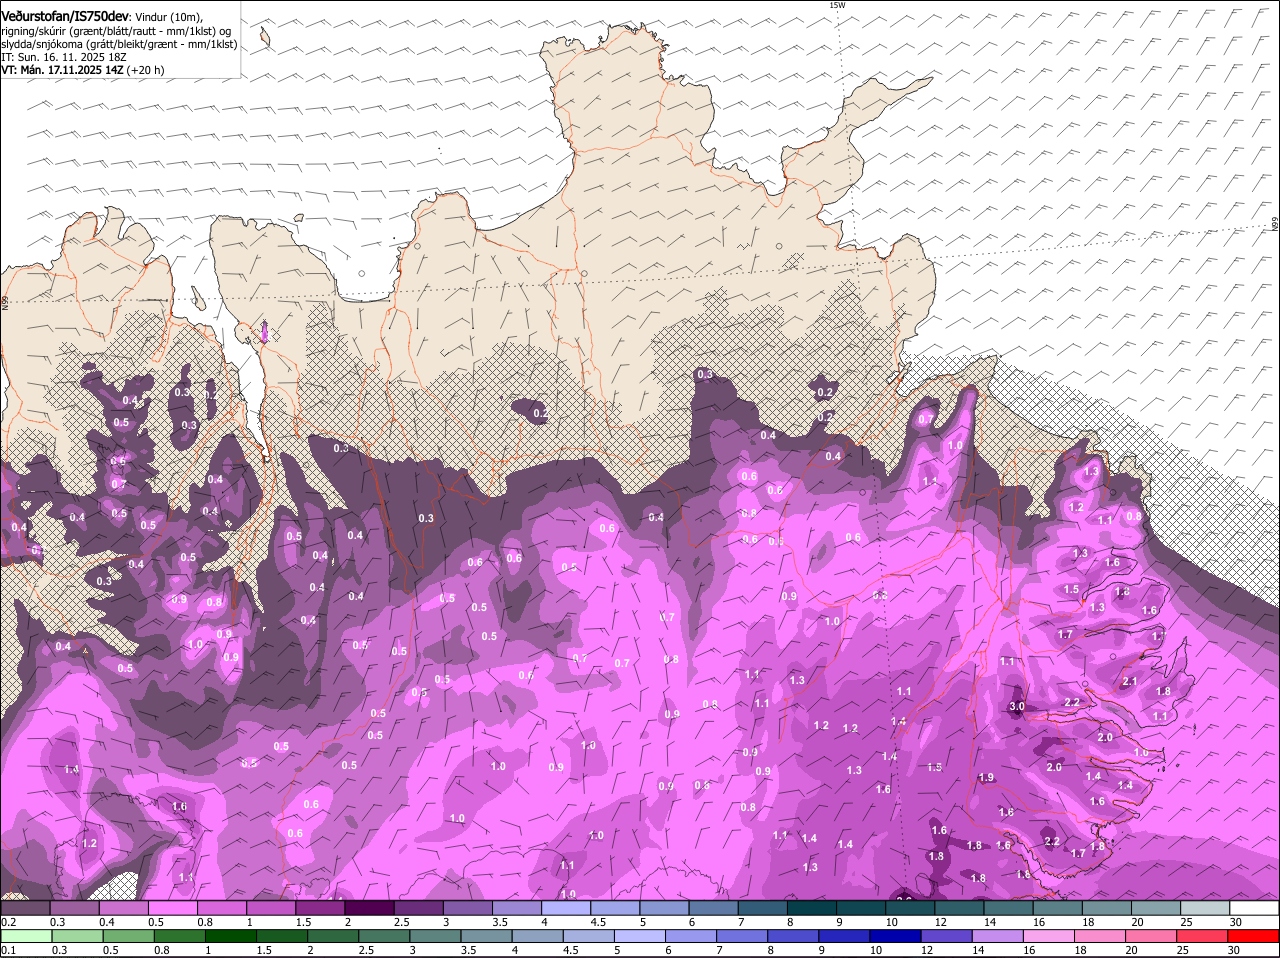Click the '1.9' snowfall value on the map

[986, 777]
